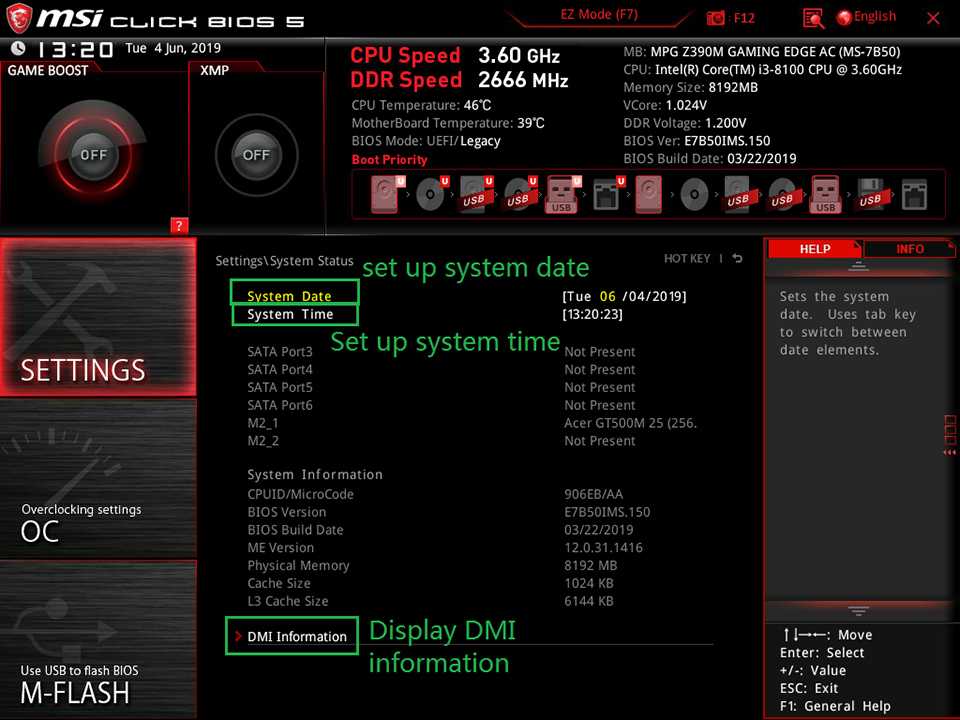Click the red question mark help icon
This screenshot has width=960, height=720.
(179, 225)
